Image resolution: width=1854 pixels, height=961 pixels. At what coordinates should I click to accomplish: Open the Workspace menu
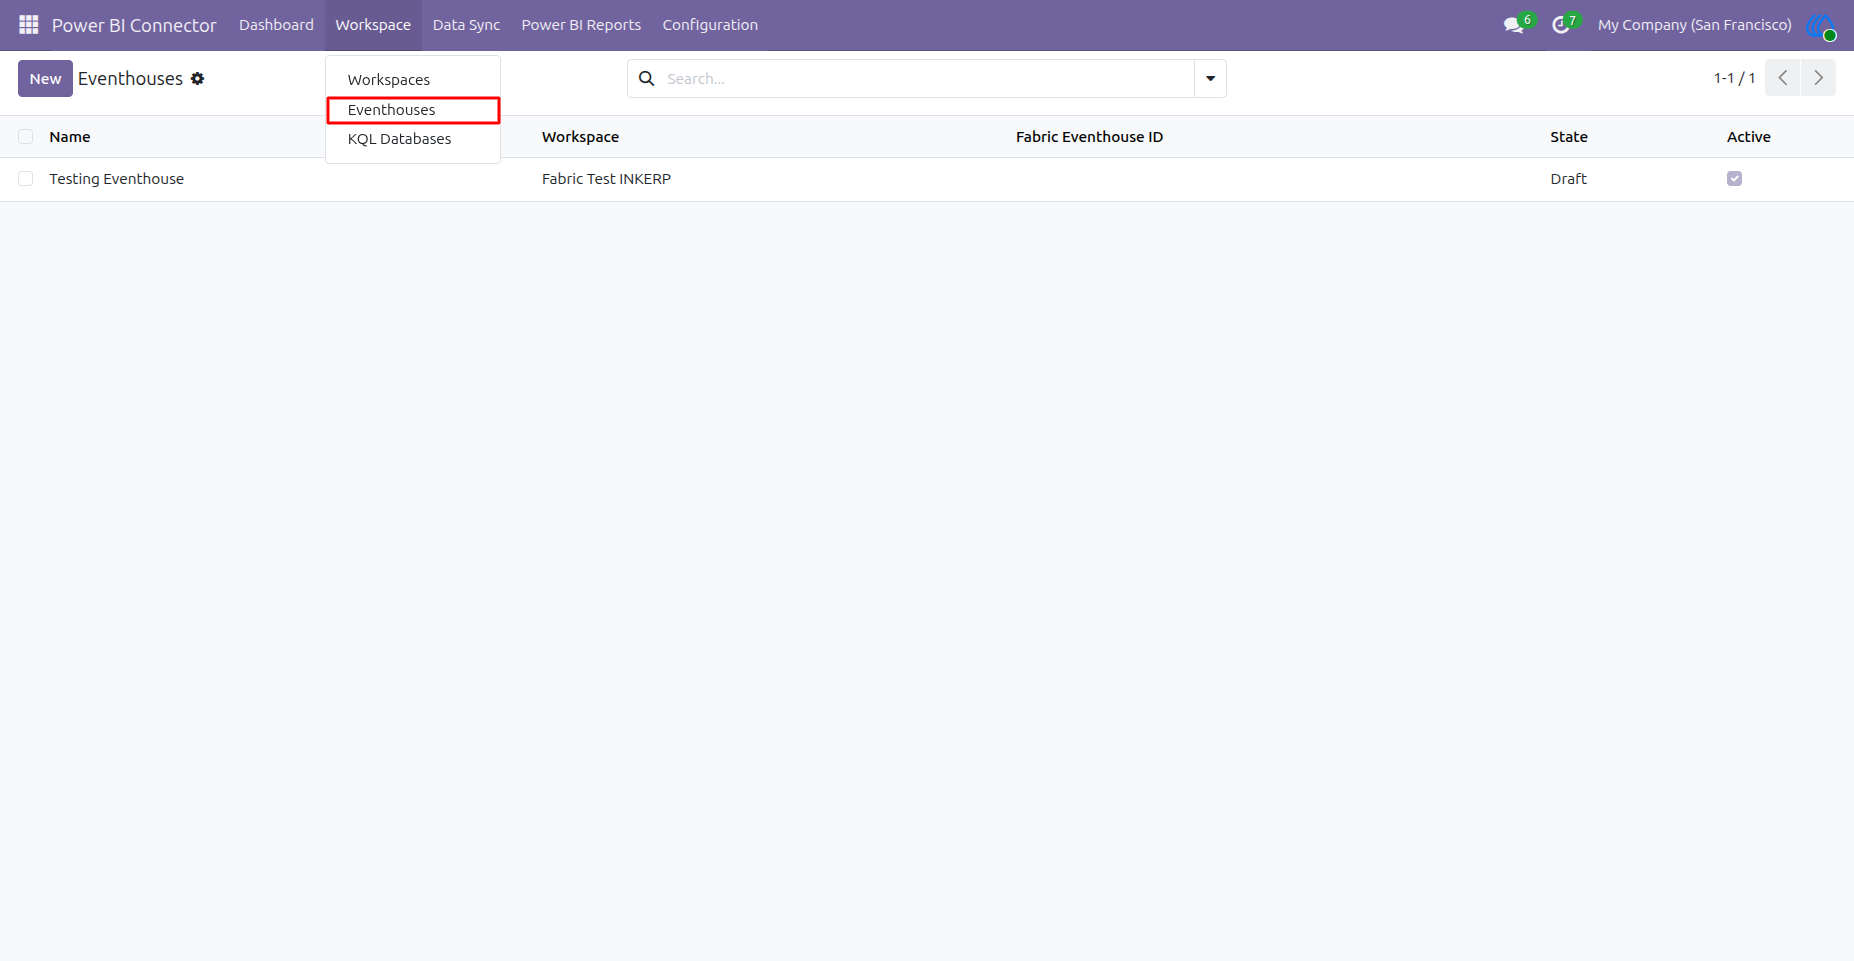pyautogui.click(x=373, y=25)
